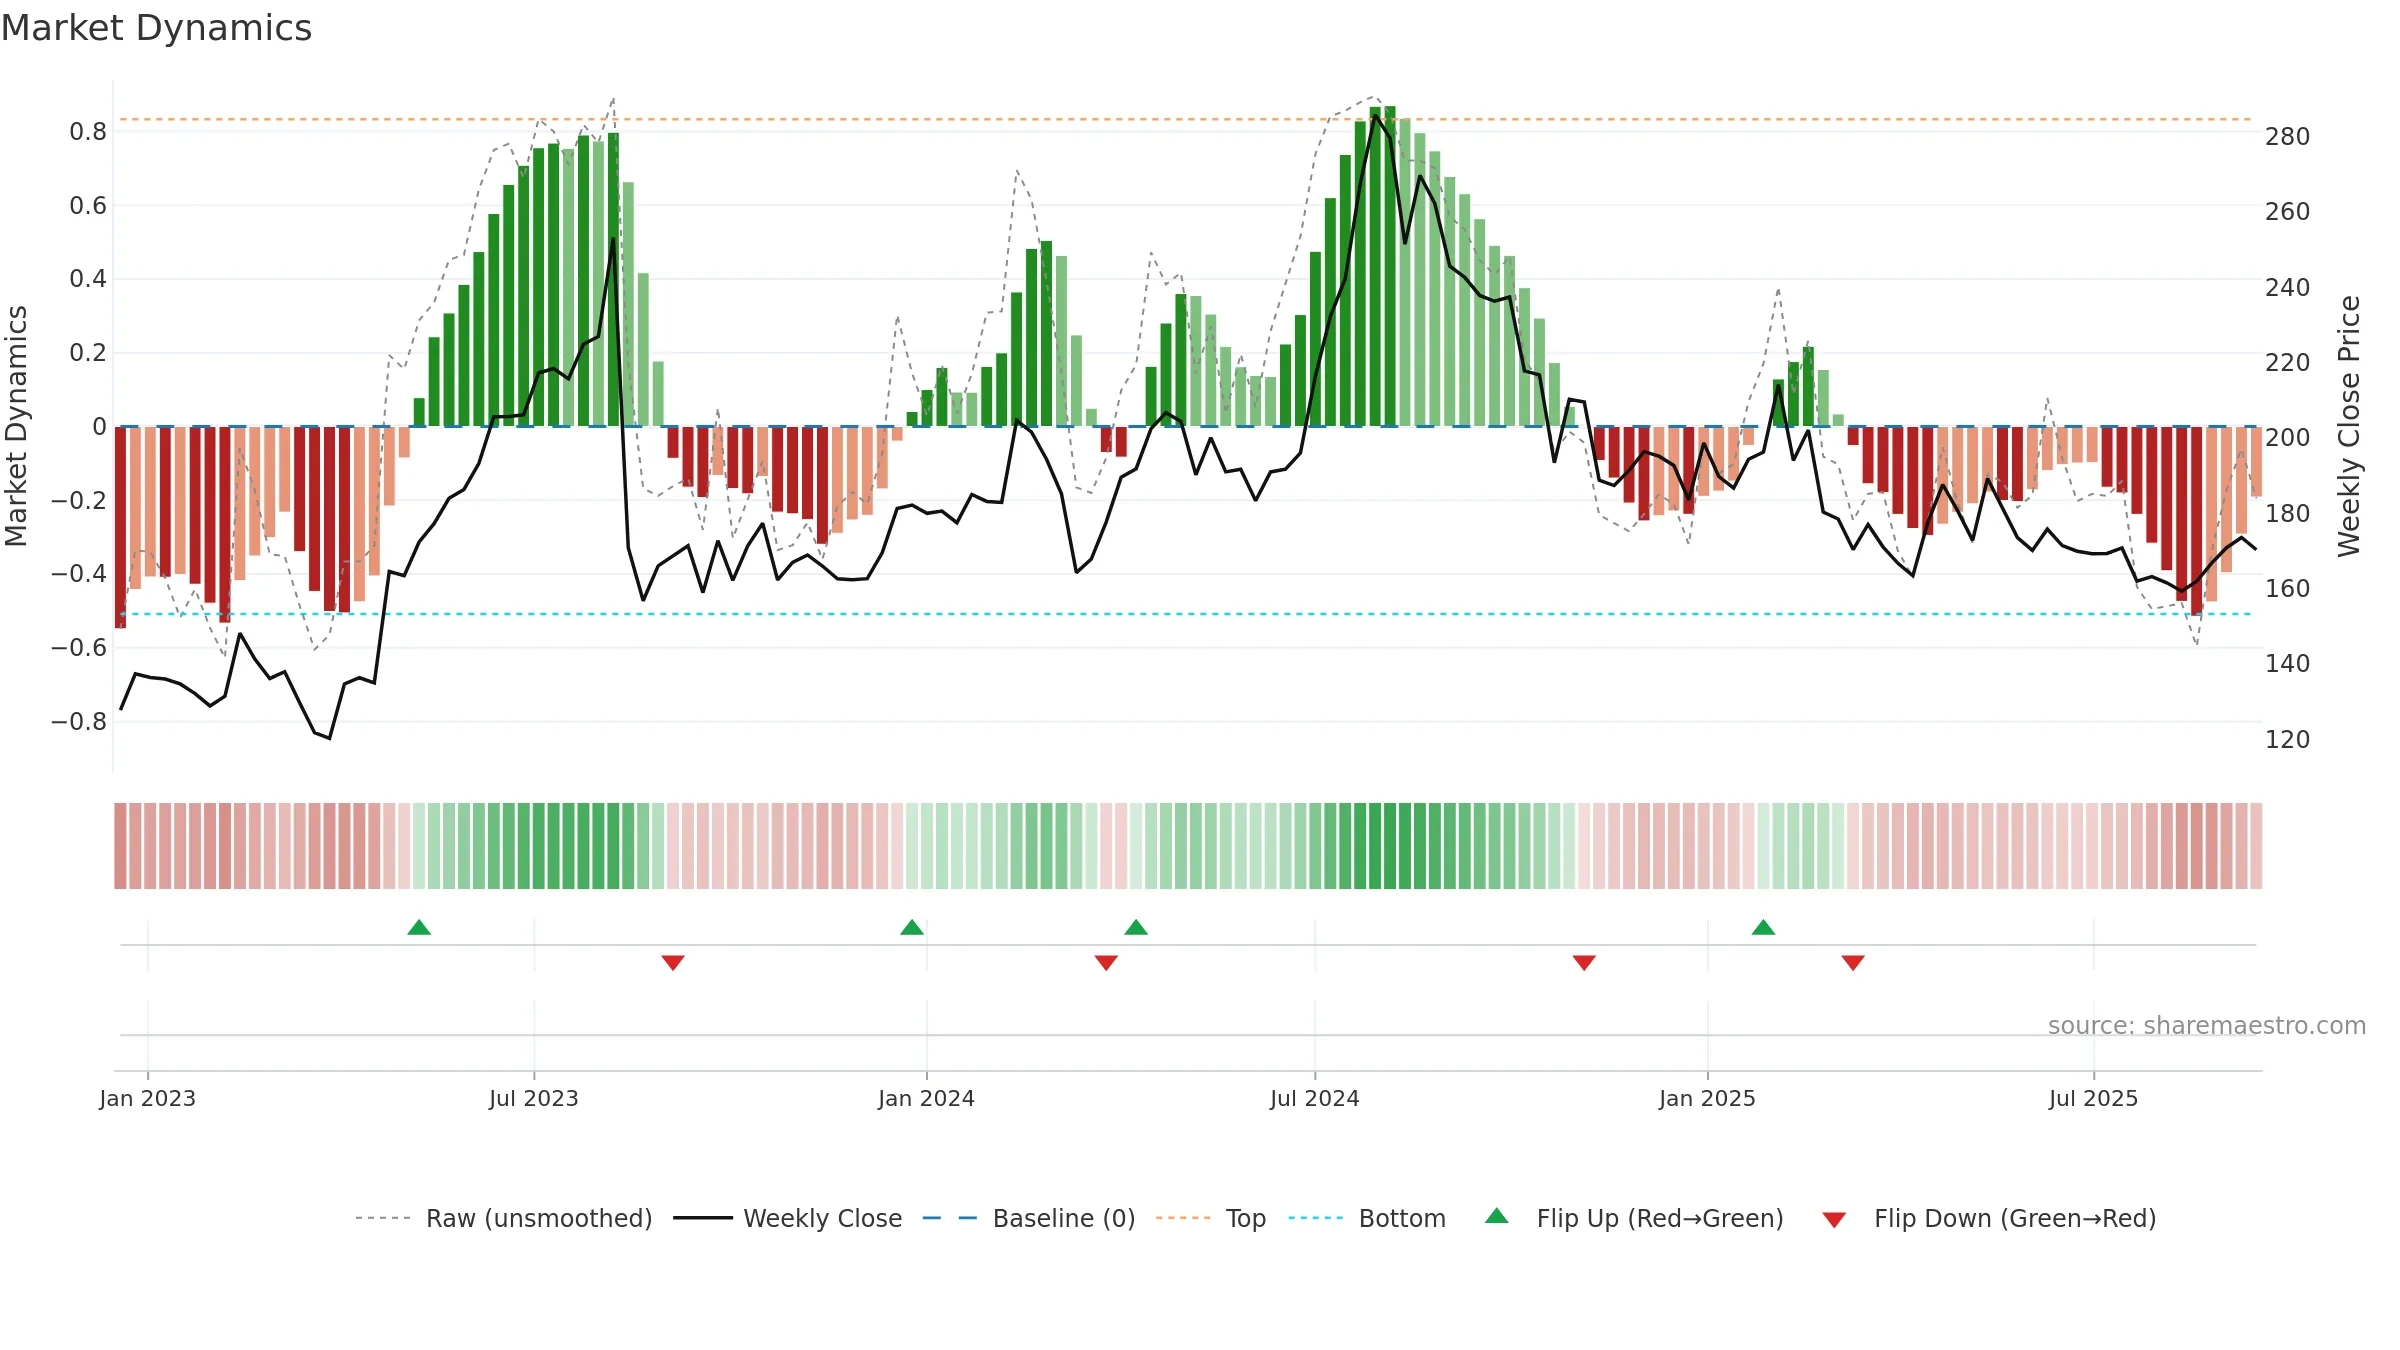Click the 0 baseline tick label
The width and height of the screenshot is (2400, 1350).
[99, 427]
